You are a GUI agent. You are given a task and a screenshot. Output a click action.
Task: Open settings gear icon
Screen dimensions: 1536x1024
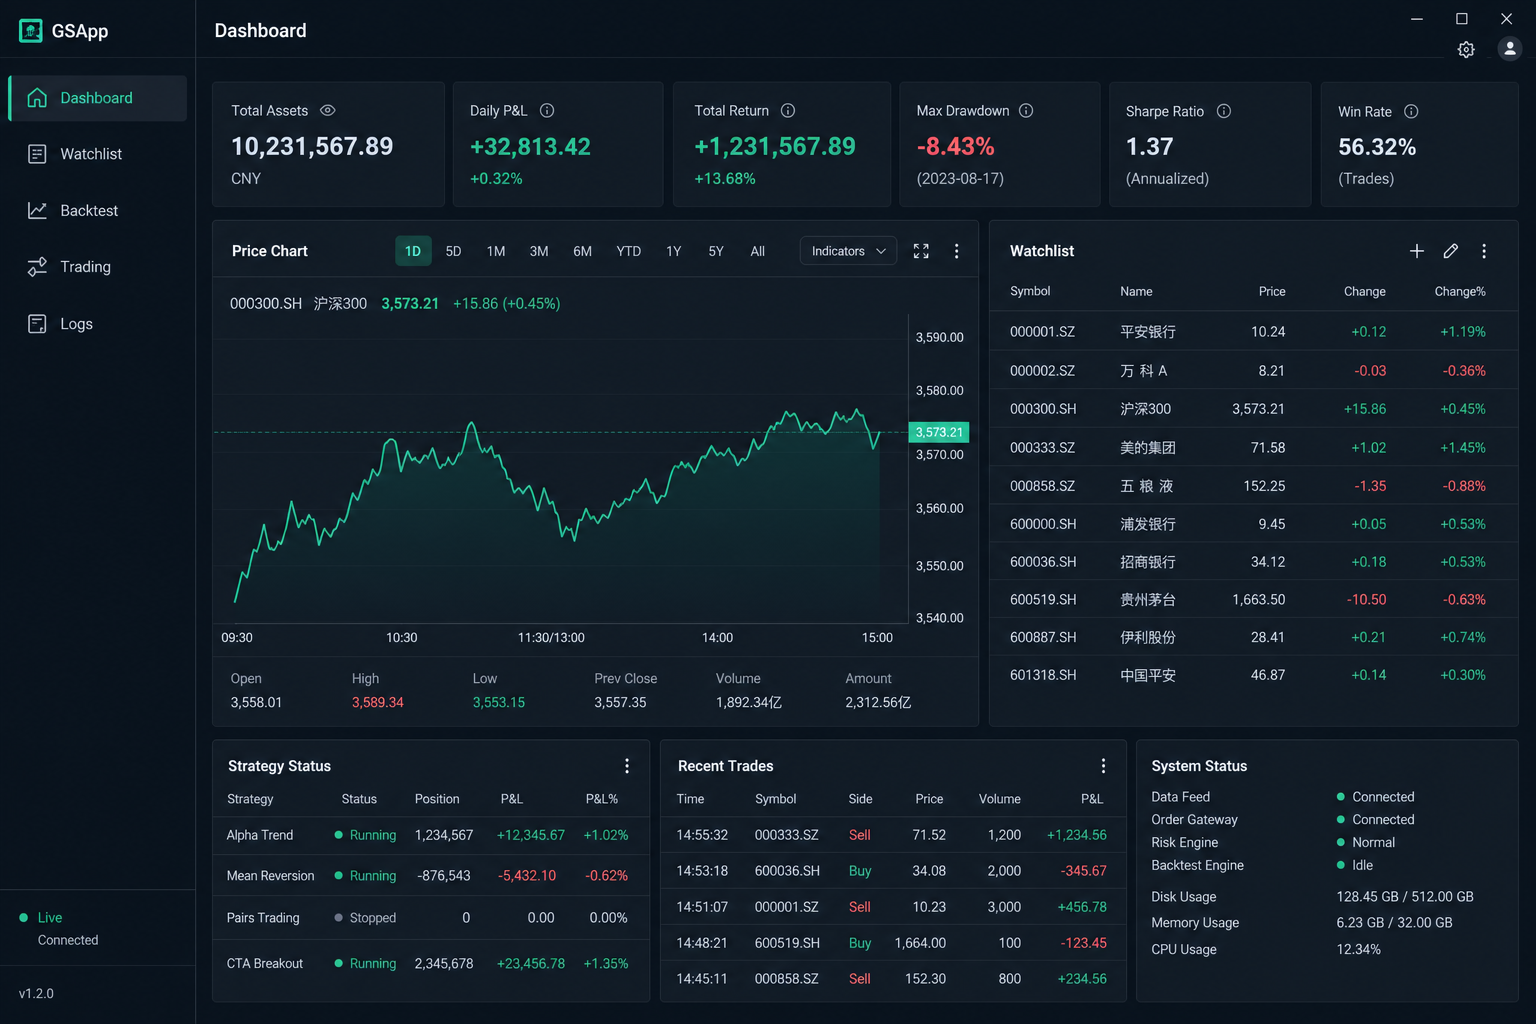tap(1466, 50)
